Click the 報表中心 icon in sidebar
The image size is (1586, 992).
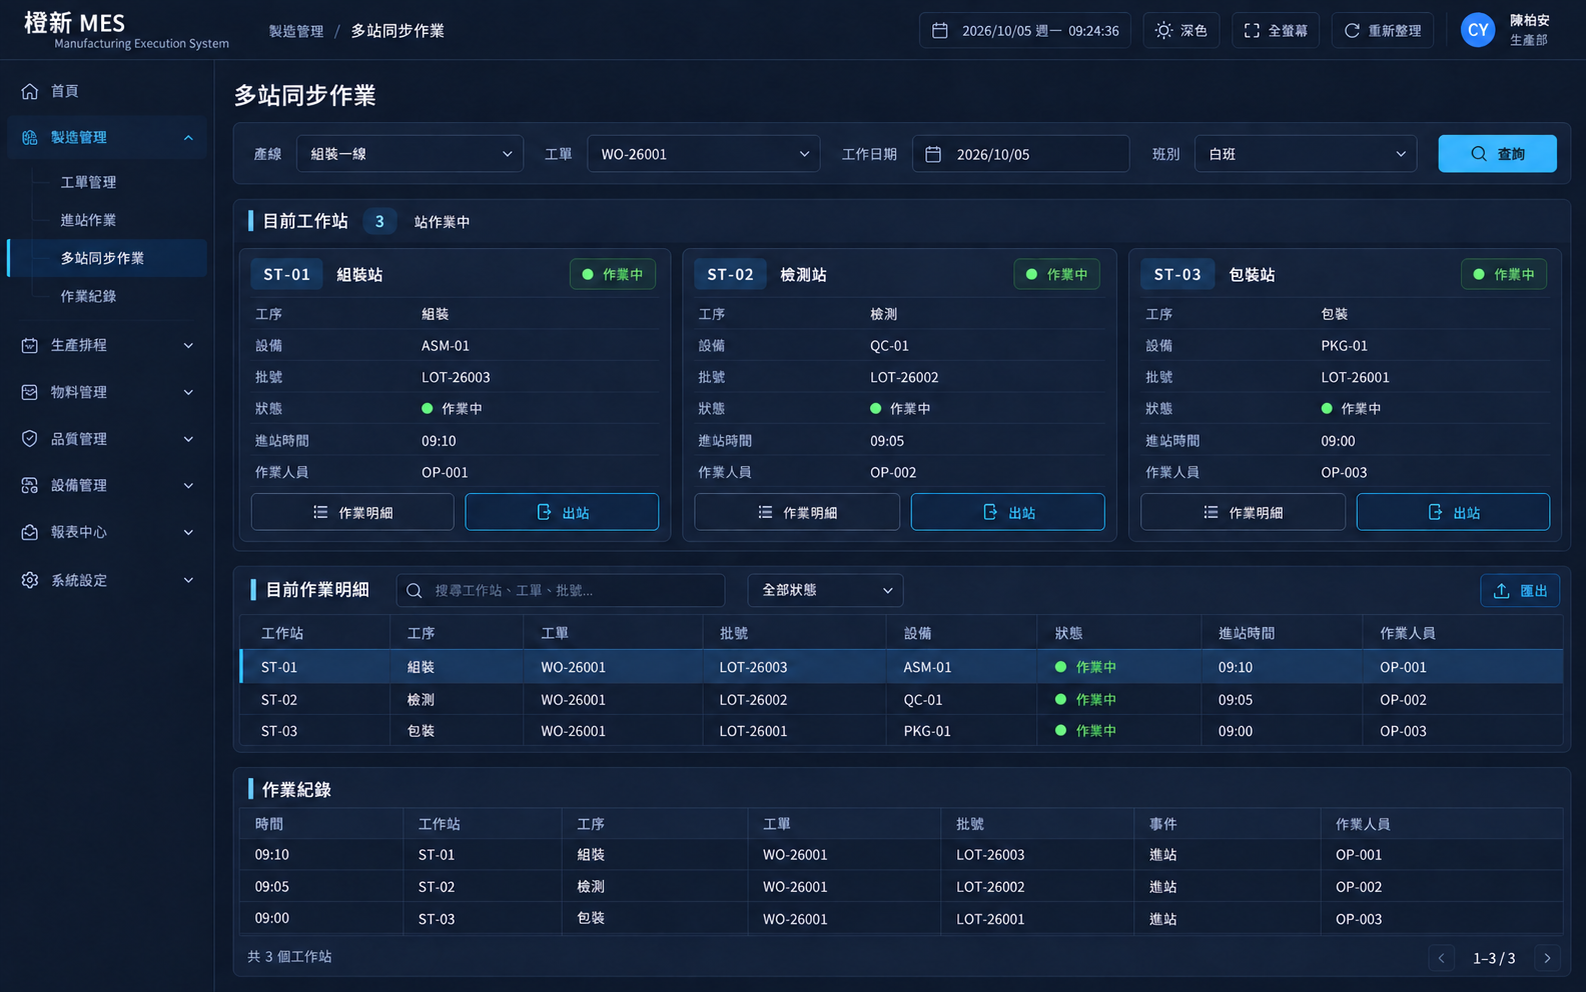[30, 532]
